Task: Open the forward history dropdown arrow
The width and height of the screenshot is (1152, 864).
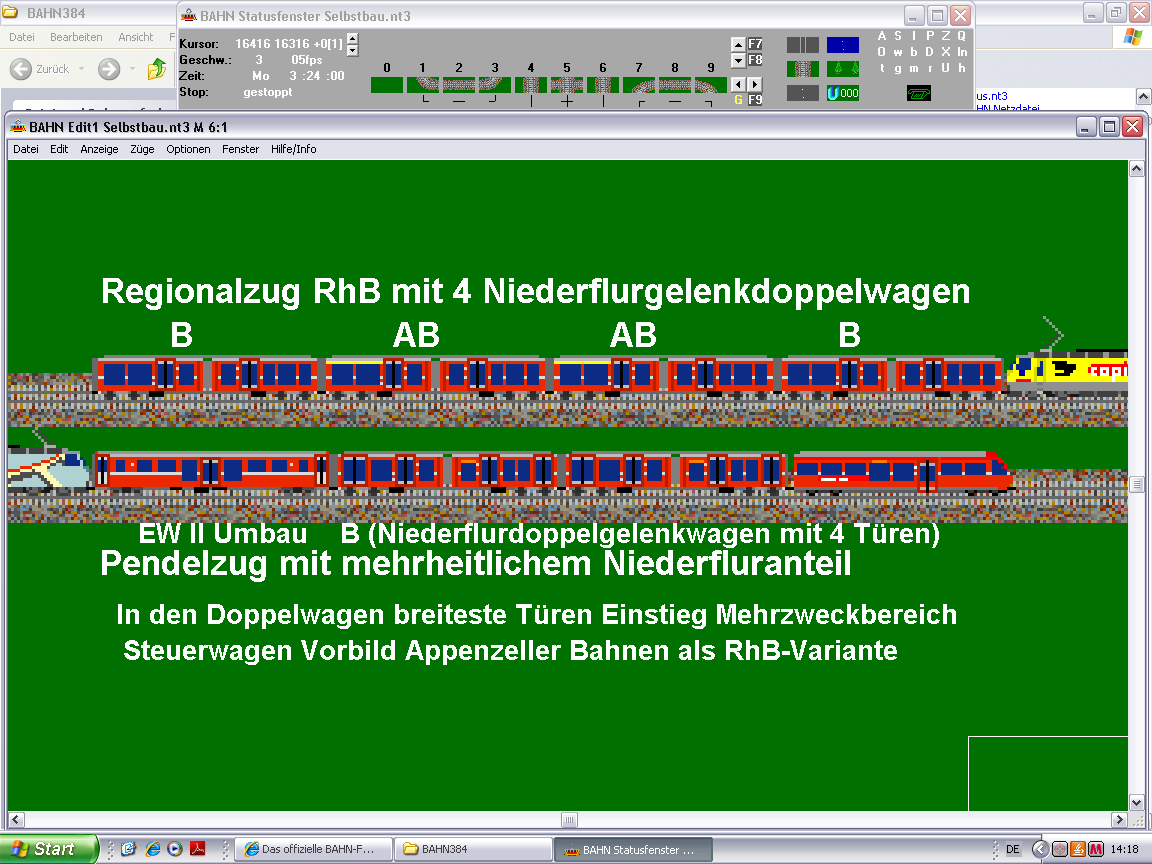Action: (x=132, y=69)
